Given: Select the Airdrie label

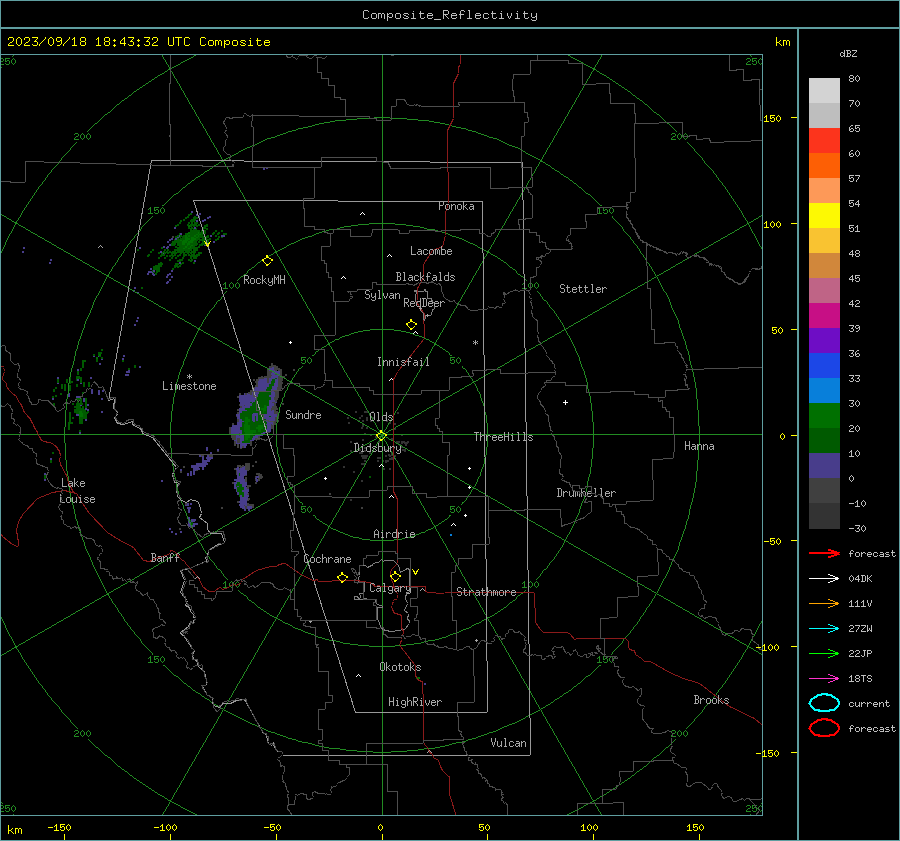Looking at the screenshot, I should 394,534.
